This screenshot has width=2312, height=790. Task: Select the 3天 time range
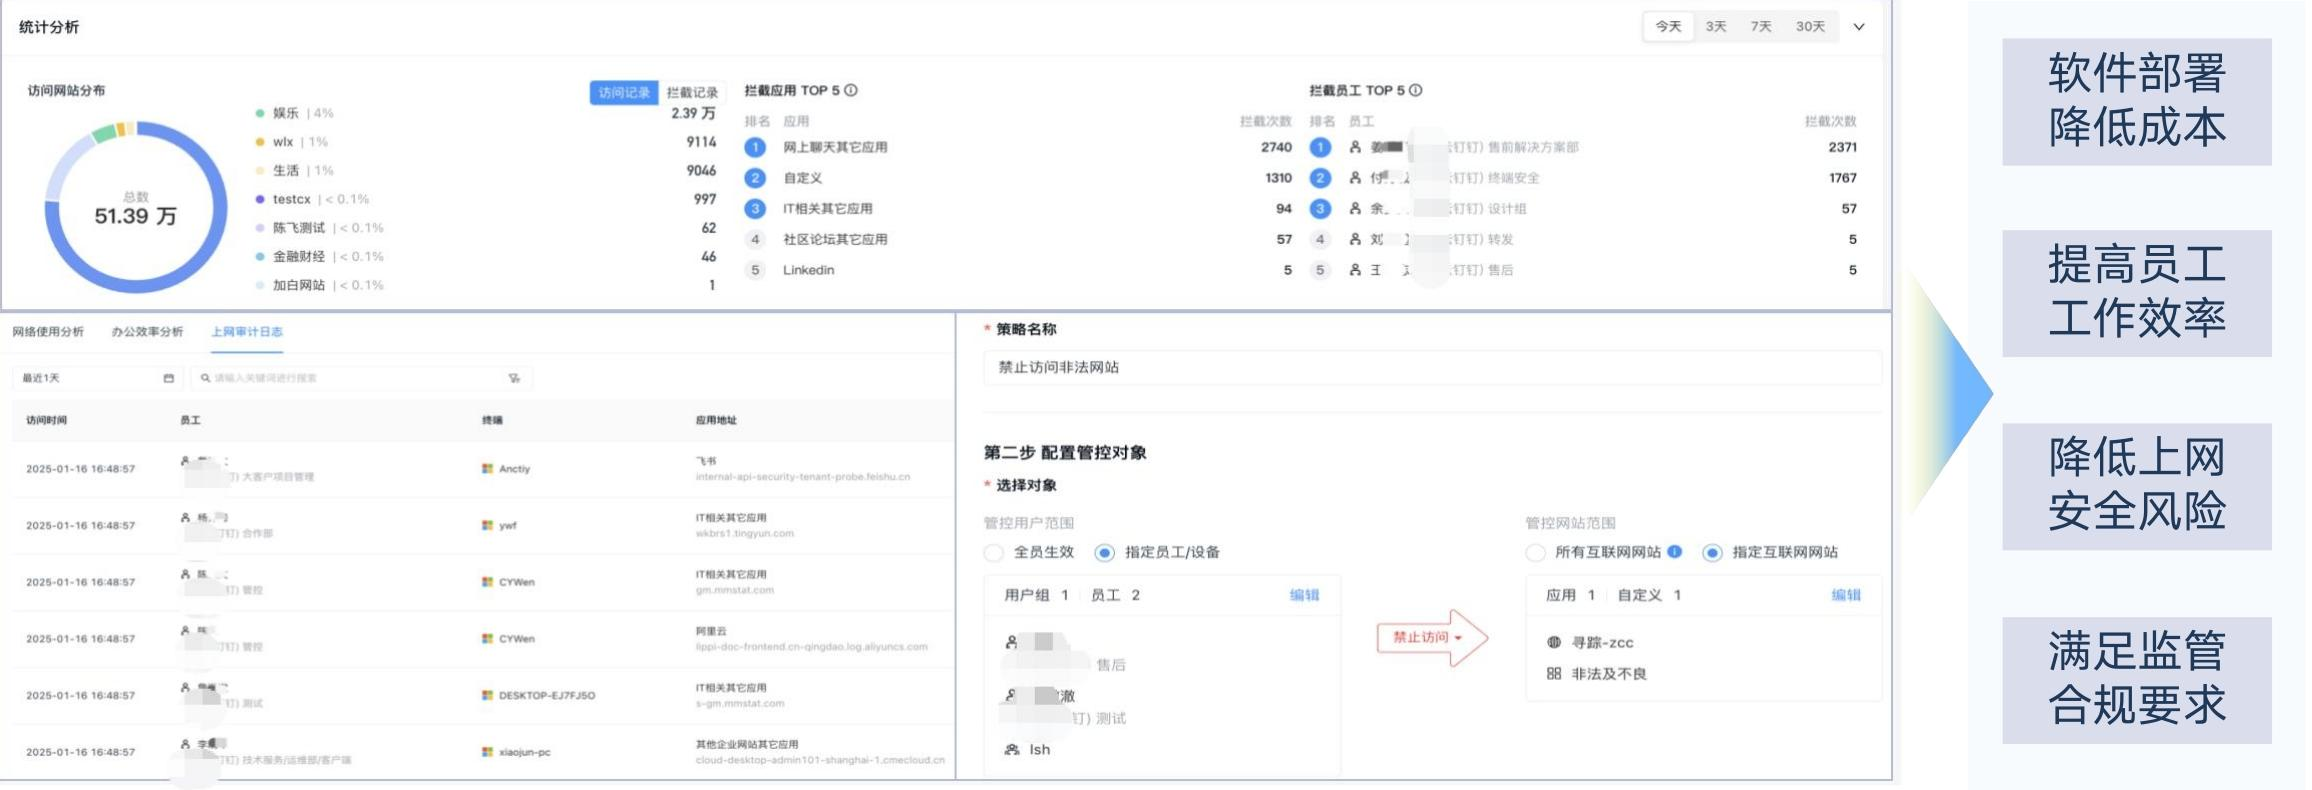[x=1716, y=27]
